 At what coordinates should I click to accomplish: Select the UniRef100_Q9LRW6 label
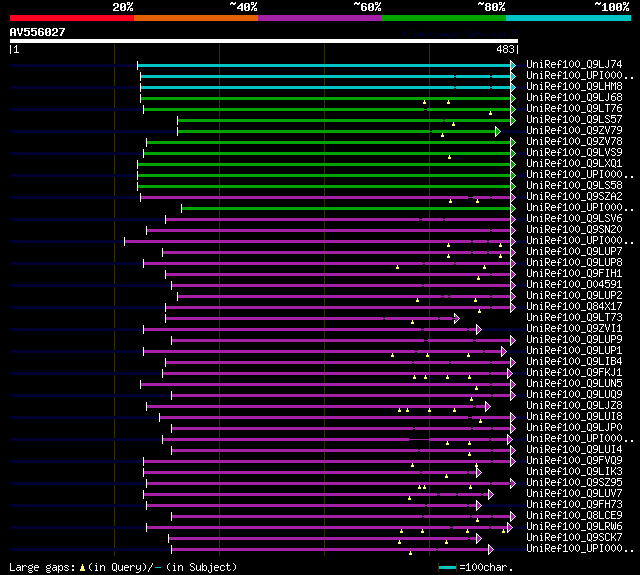[574, 527]
